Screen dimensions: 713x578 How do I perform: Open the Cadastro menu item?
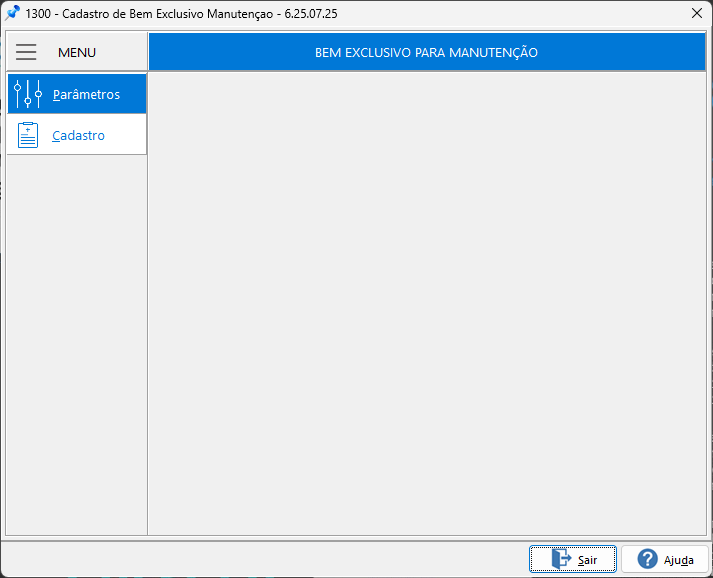click(x=77, y=135)
